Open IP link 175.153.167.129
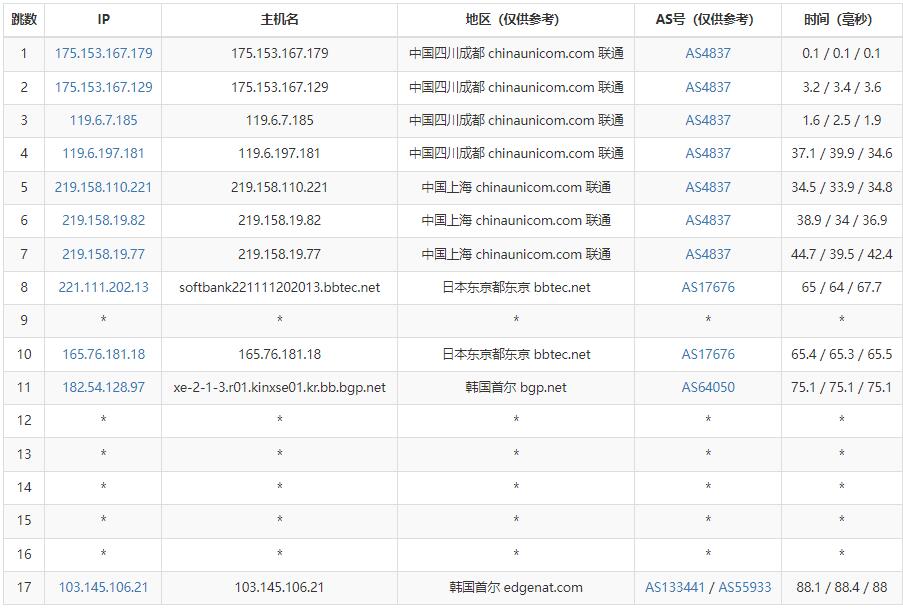 (104, 88)
